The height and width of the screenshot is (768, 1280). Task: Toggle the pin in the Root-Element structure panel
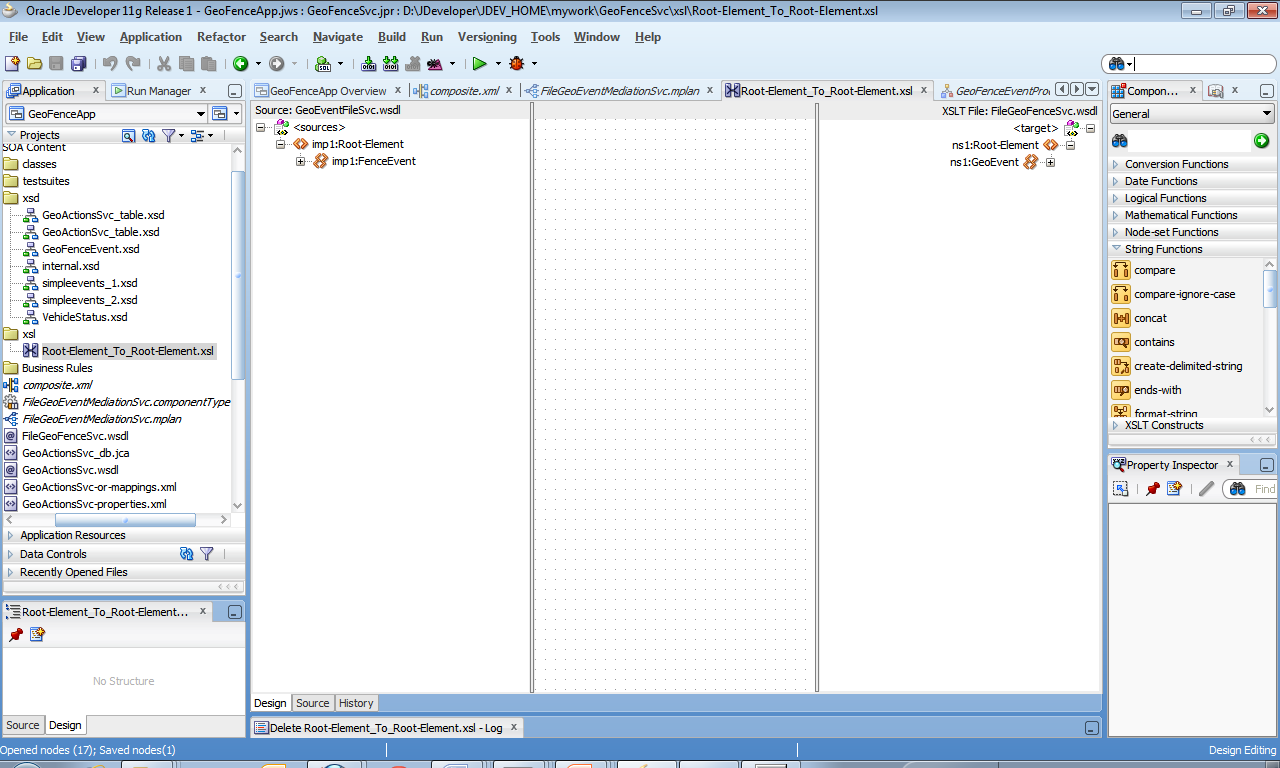point(14,633)
